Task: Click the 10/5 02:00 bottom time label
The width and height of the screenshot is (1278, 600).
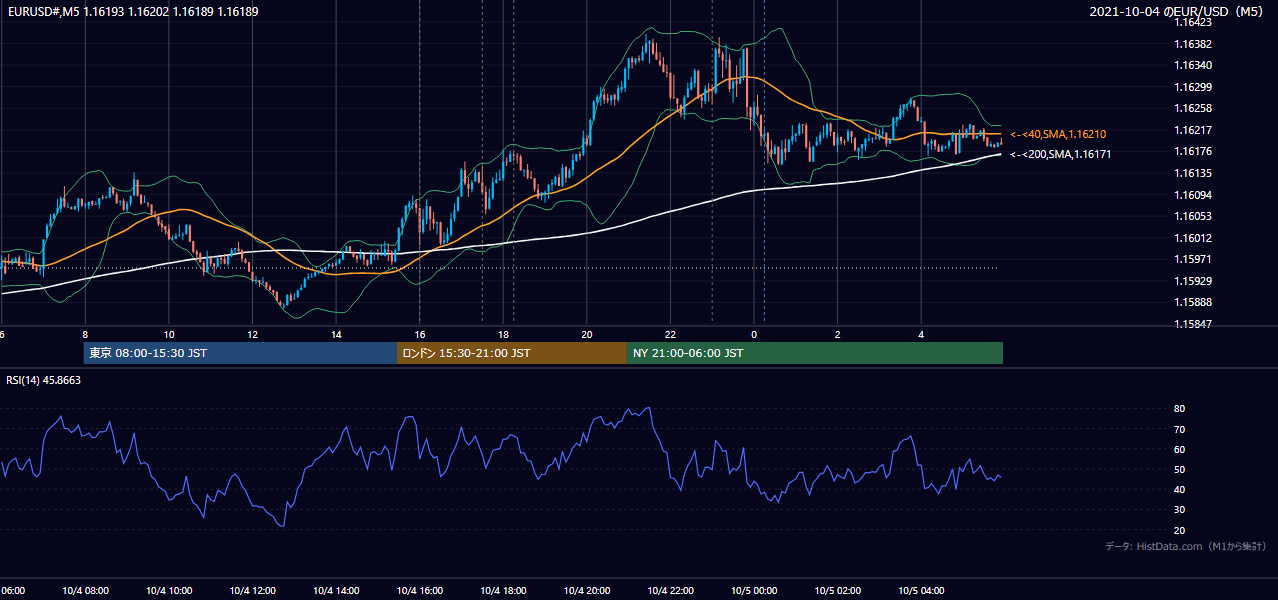Action: click(x=838, y=591)
